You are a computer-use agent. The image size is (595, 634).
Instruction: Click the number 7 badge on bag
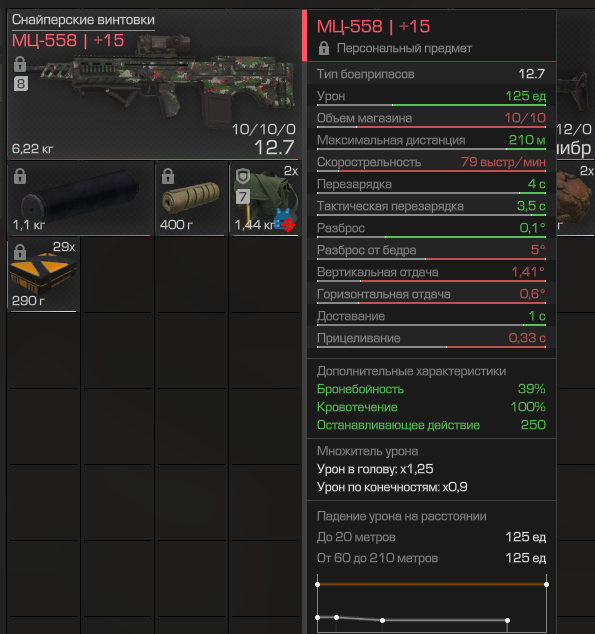coord(243,197)
